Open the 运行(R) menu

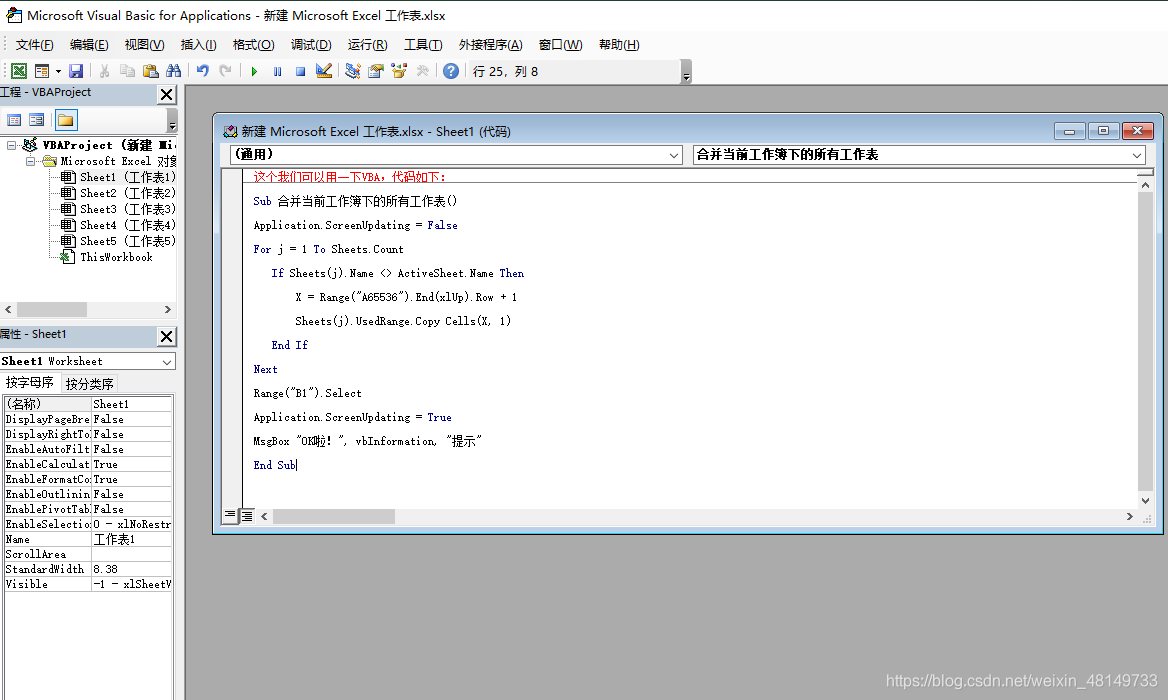point(367,45)
